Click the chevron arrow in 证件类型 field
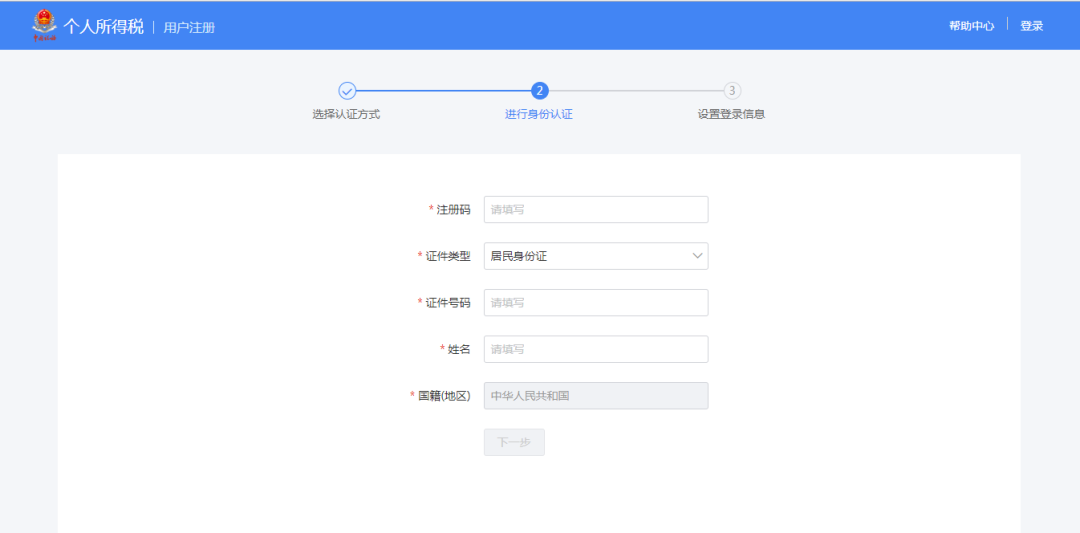This screenshot has width=1080, height=533. tap(697, 256)
